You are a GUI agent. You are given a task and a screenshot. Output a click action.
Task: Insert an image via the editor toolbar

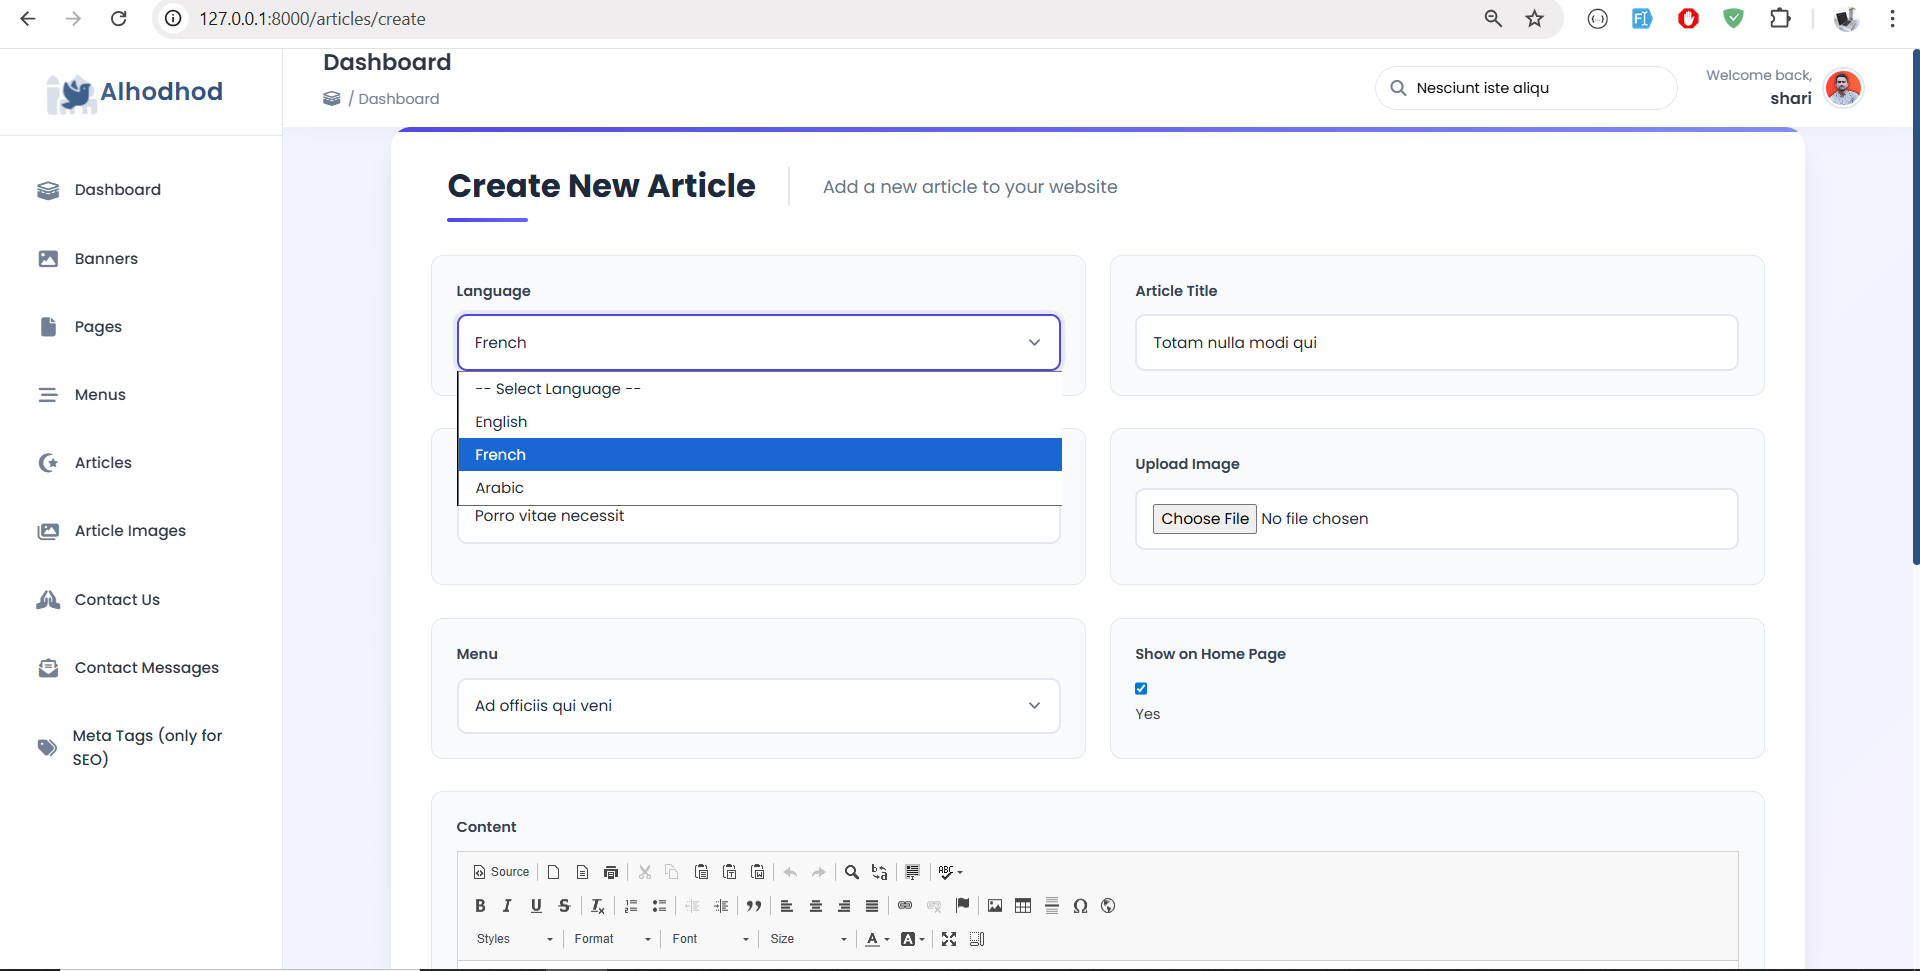(995, 906)
